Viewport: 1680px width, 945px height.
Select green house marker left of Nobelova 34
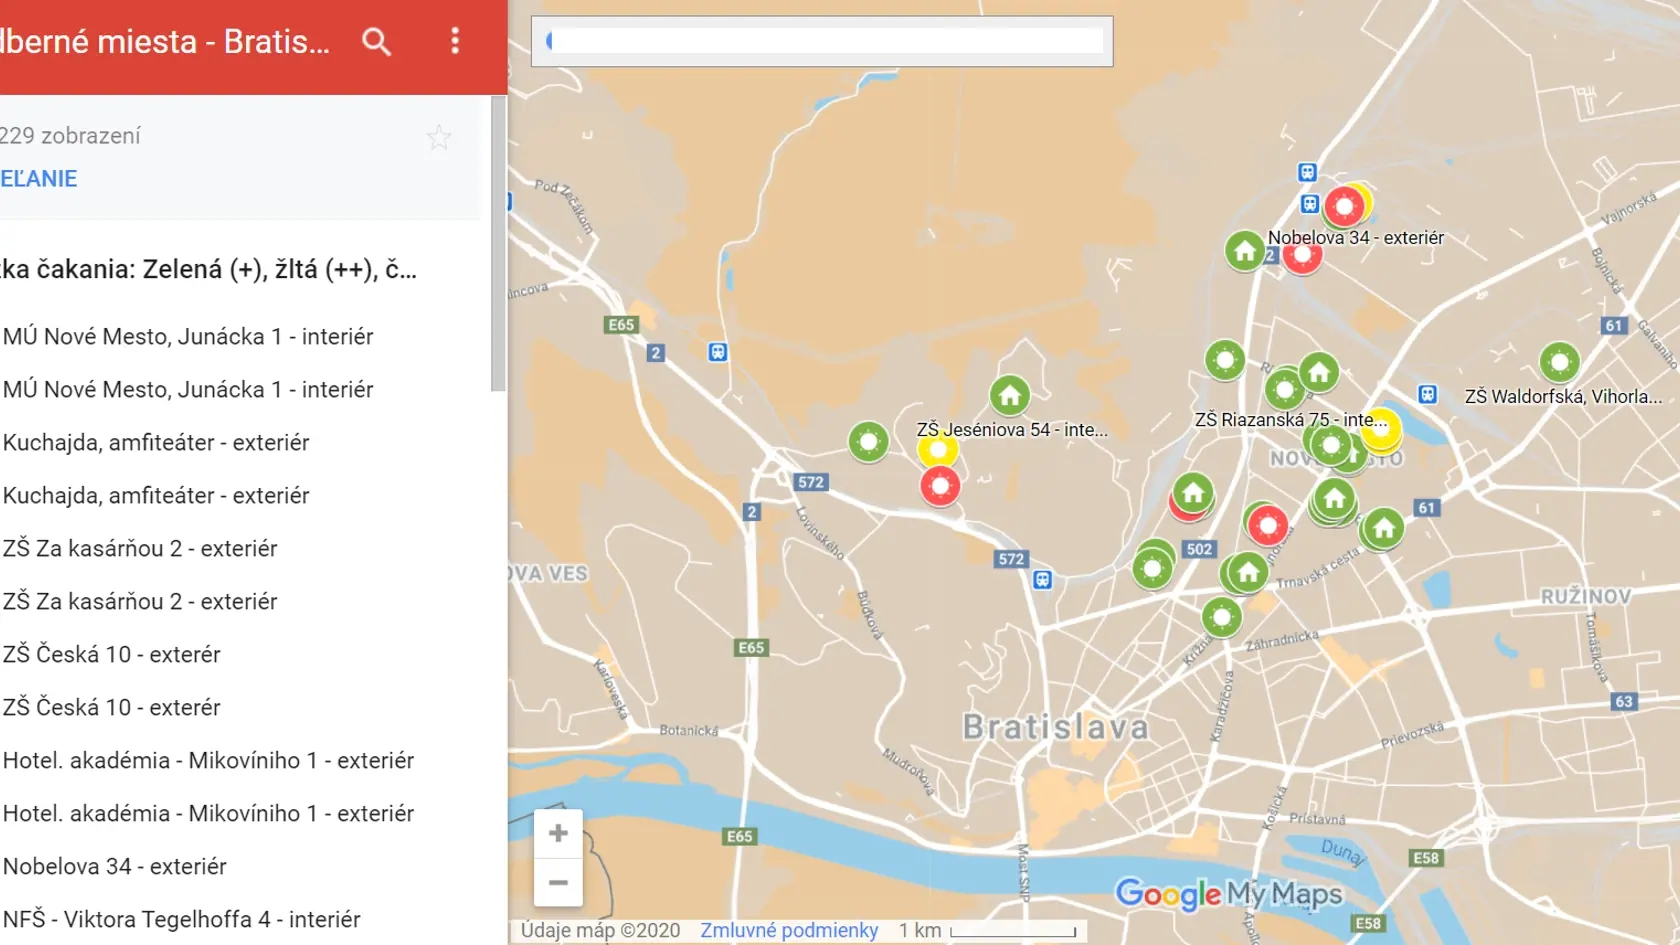coord(1245,250)
